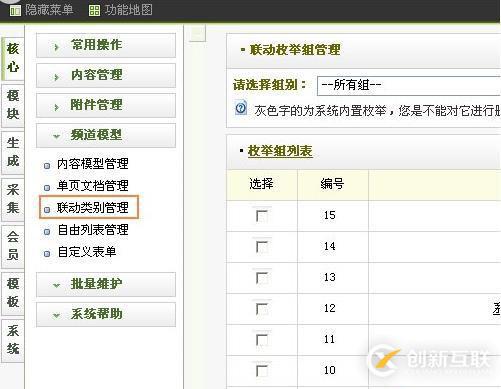The image size is (501, 389).
Task: Open 自由列表管理 in the sidebar
Action: coord(93,230)
